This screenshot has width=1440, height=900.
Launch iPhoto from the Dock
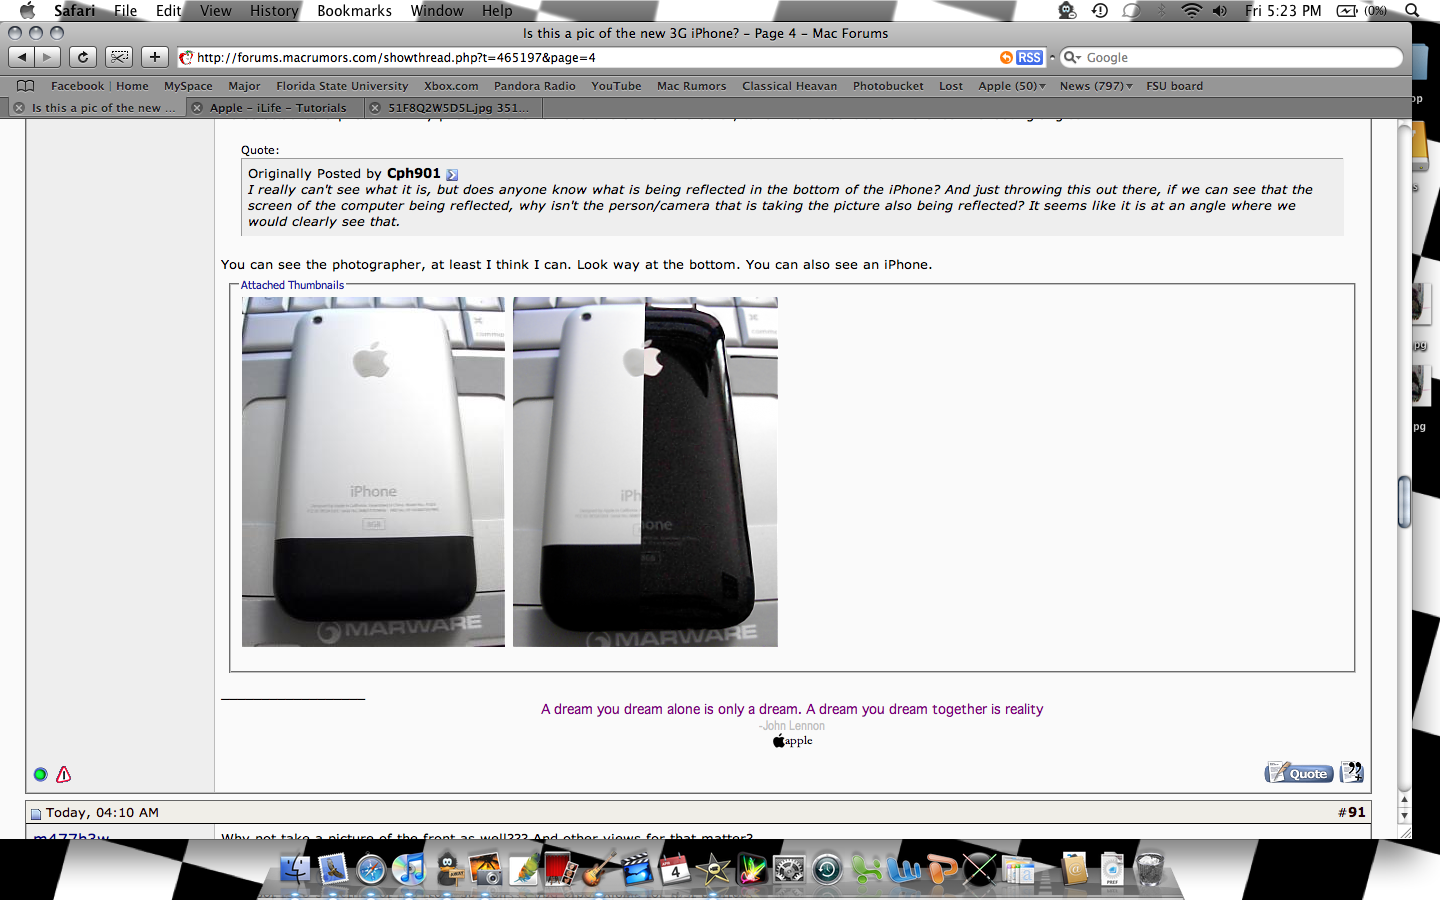[486, 869]
